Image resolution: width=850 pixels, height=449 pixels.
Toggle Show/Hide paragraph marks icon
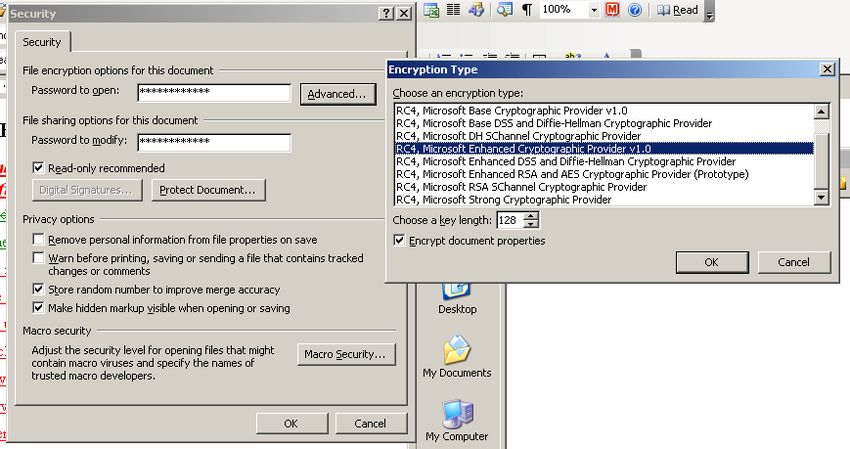point(526,10)
